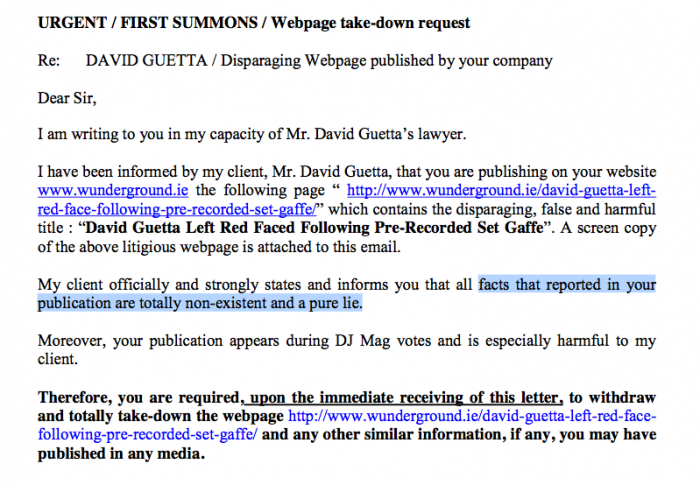Open the www.wunderground.ie homepage link
Screen dimensions: 700x485
tap(113, 190)
